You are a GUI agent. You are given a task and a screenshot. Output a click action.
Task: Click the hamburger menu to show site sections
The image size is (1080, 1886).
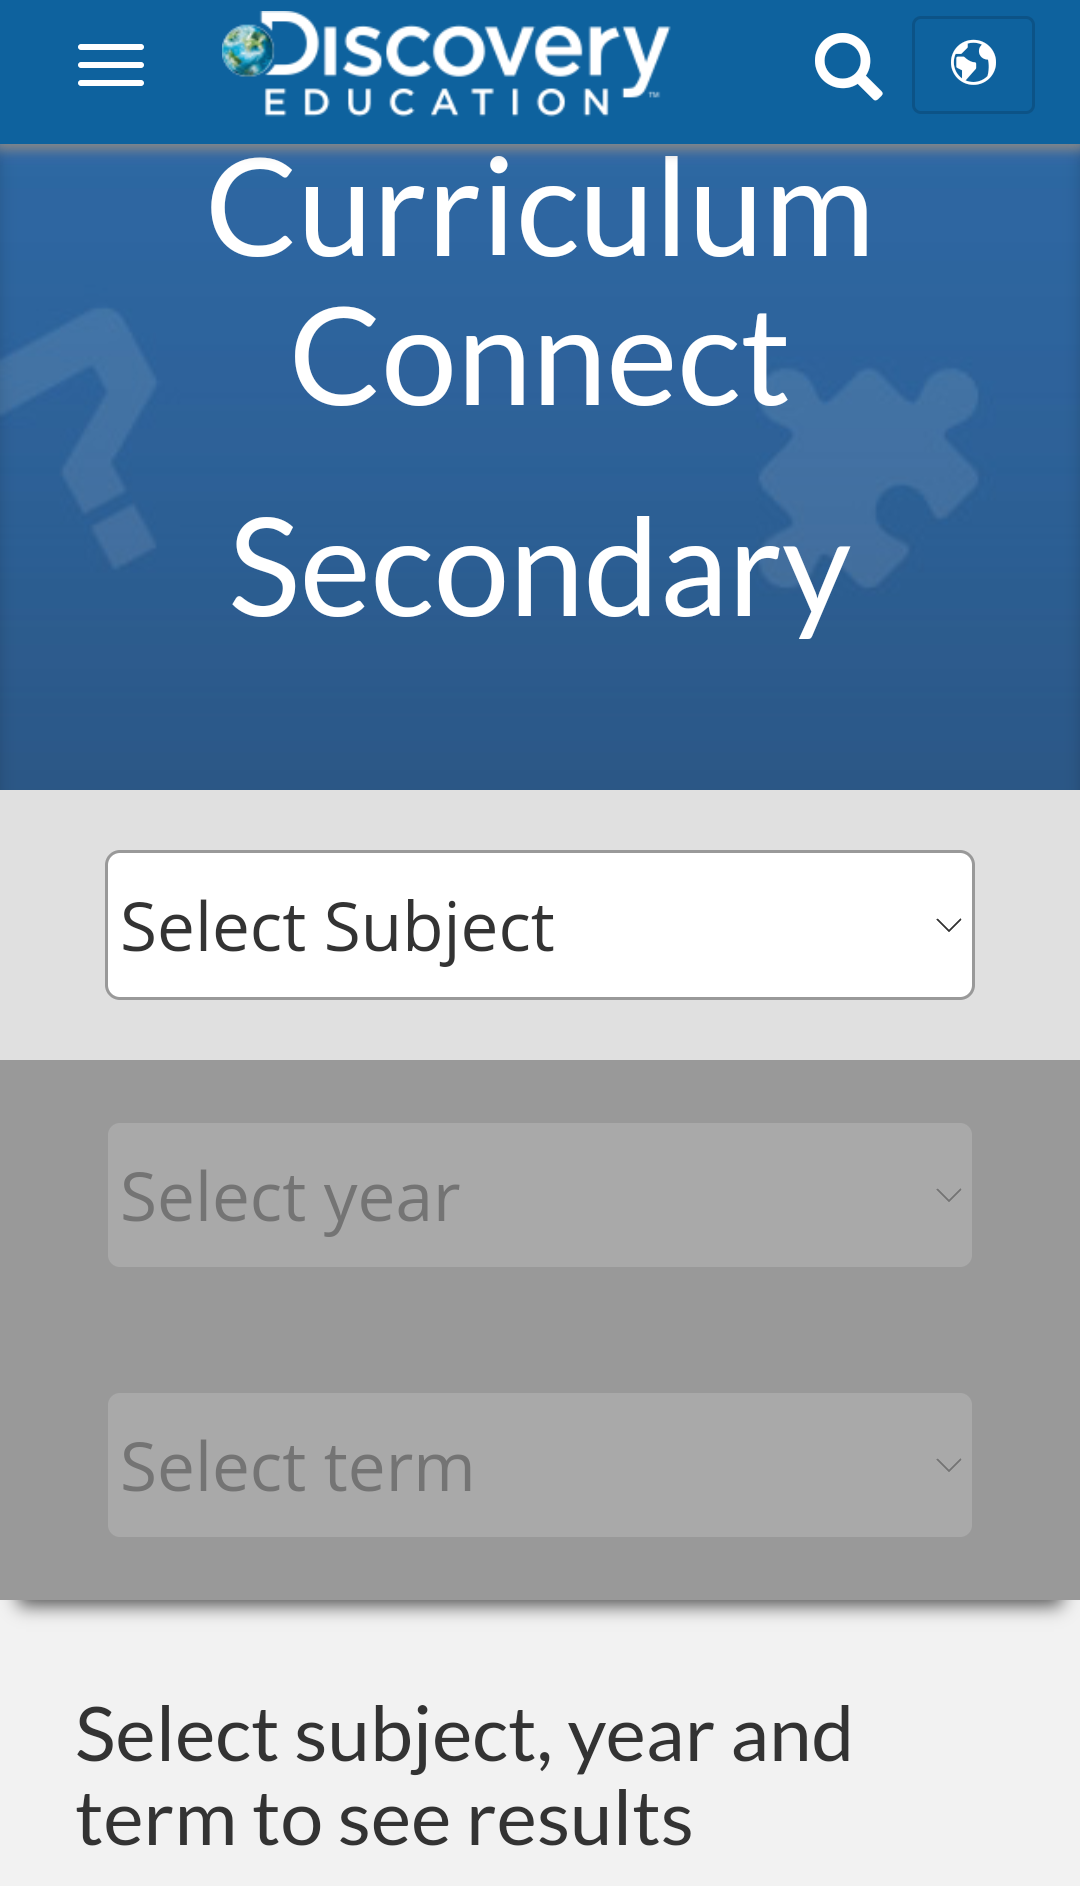pyautogui.click(x=110, y=65)
